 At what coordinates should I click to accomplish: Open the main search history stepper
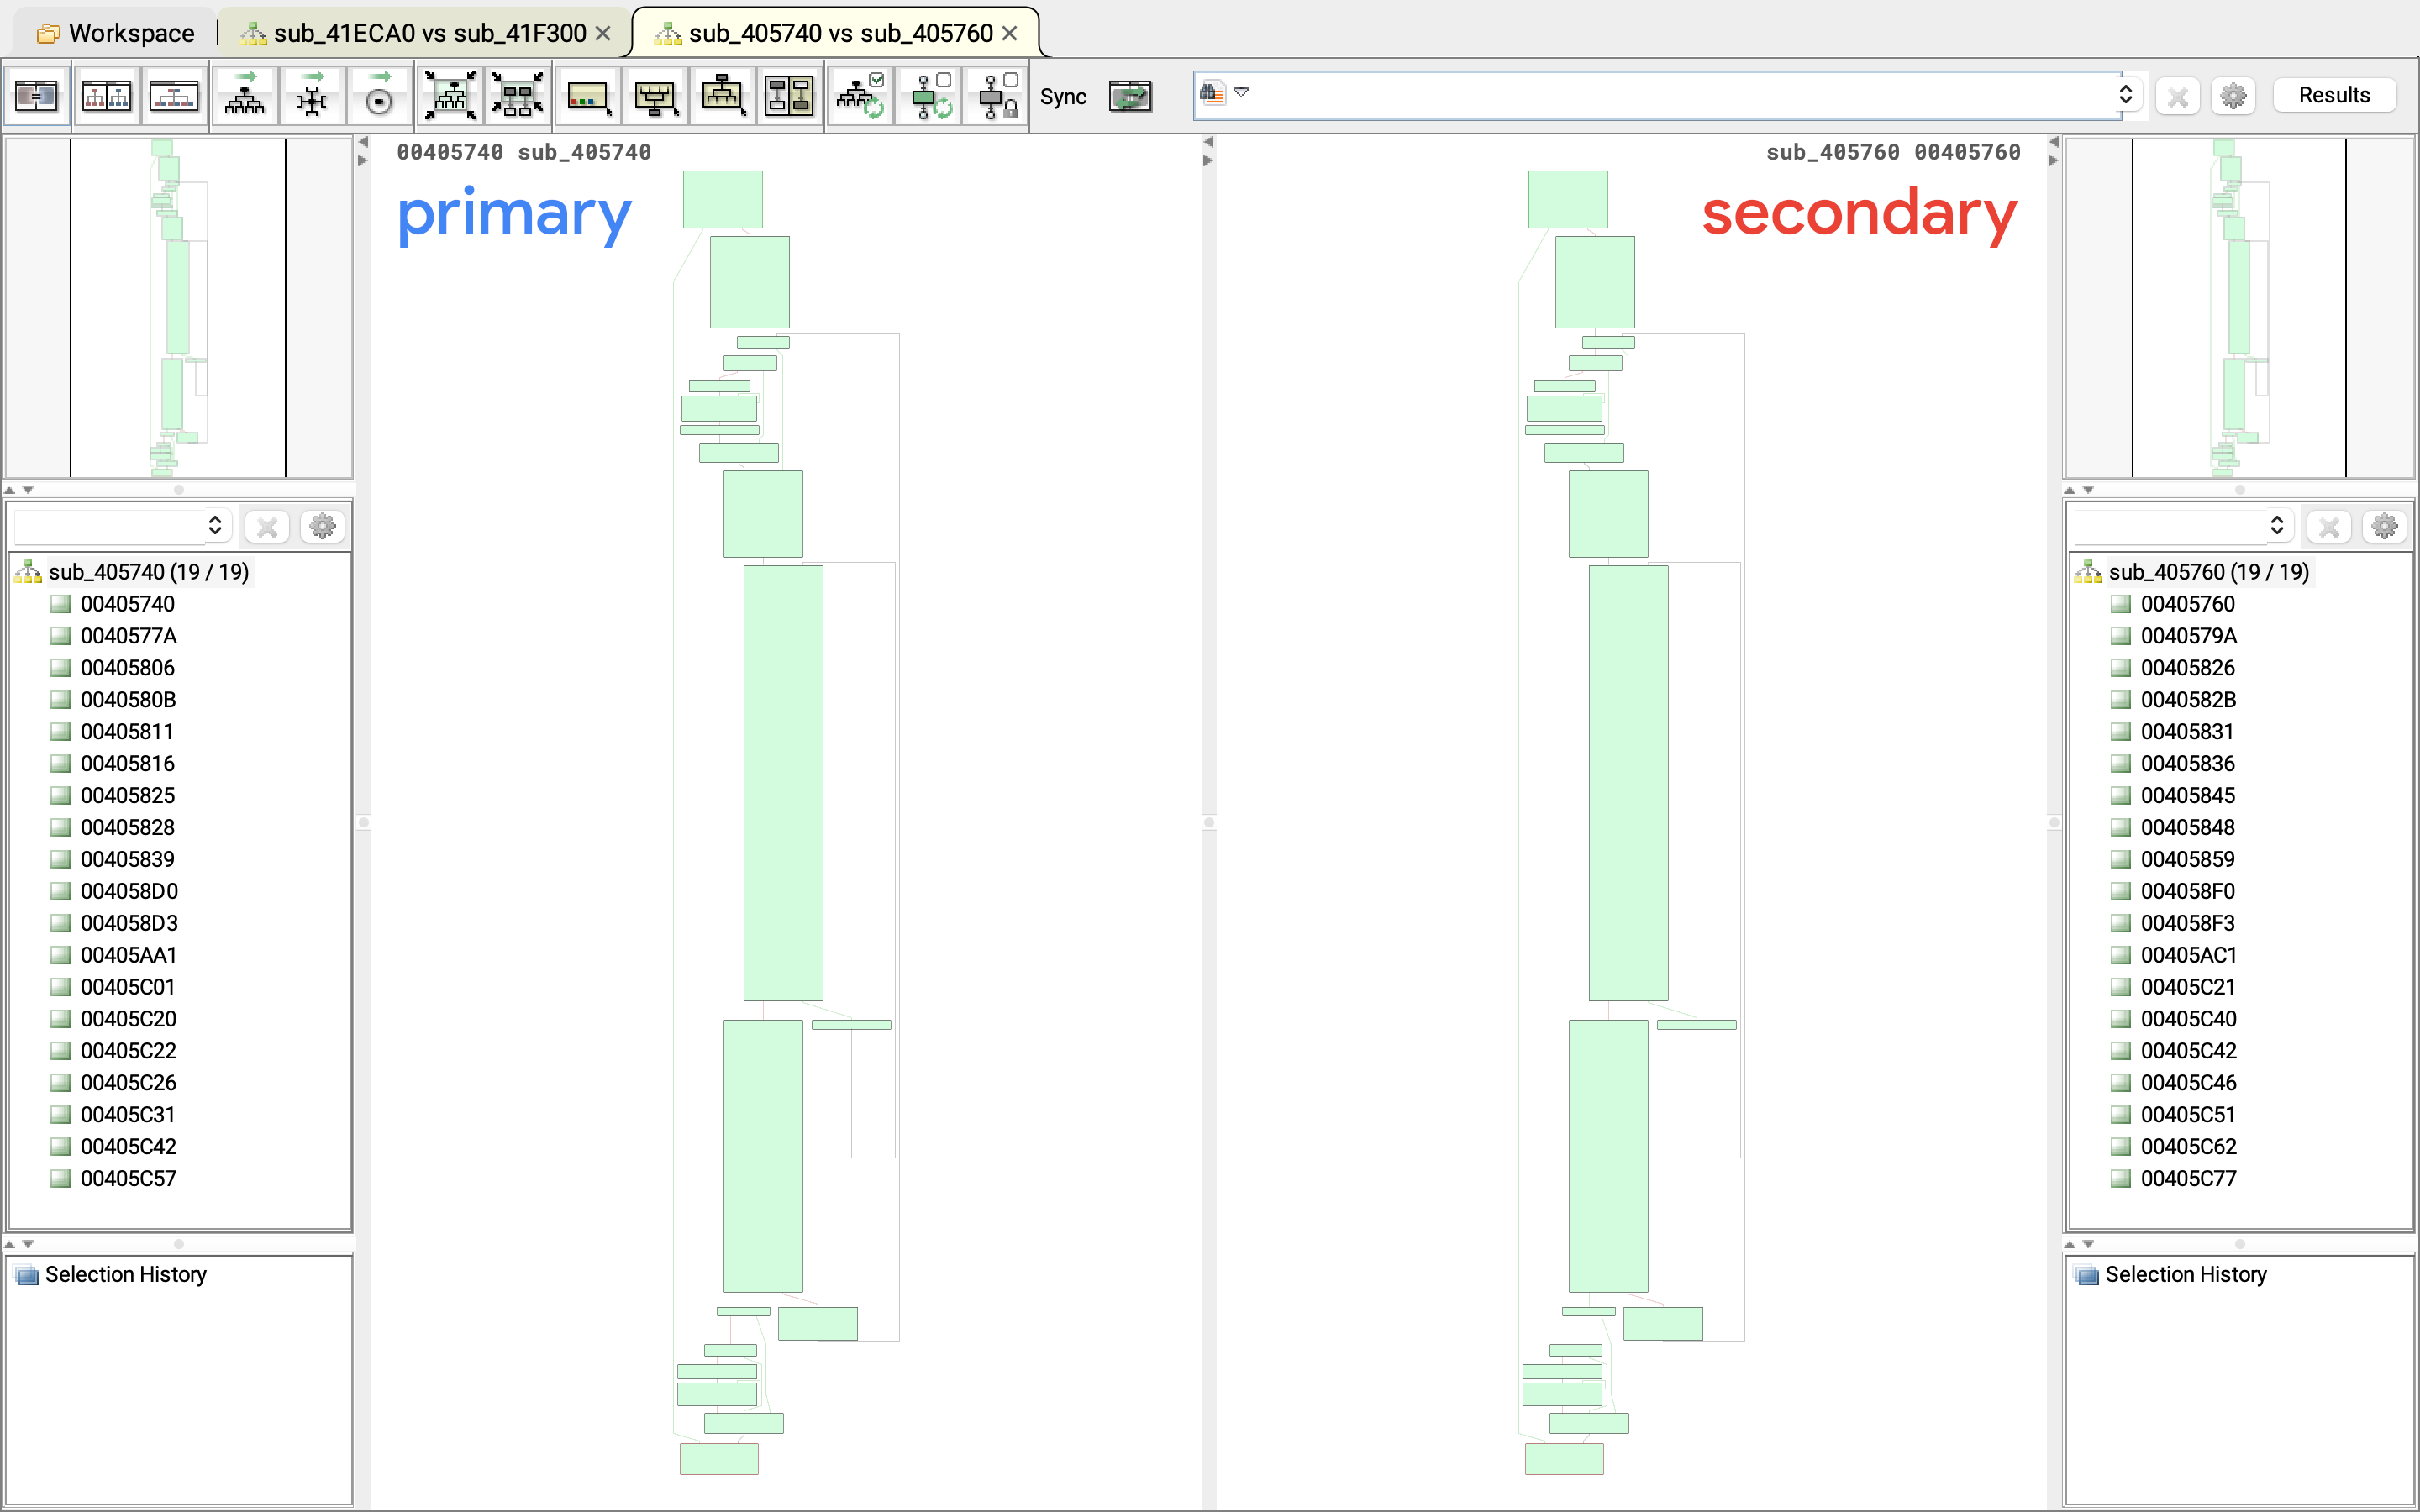click(x=2125, y=95)
